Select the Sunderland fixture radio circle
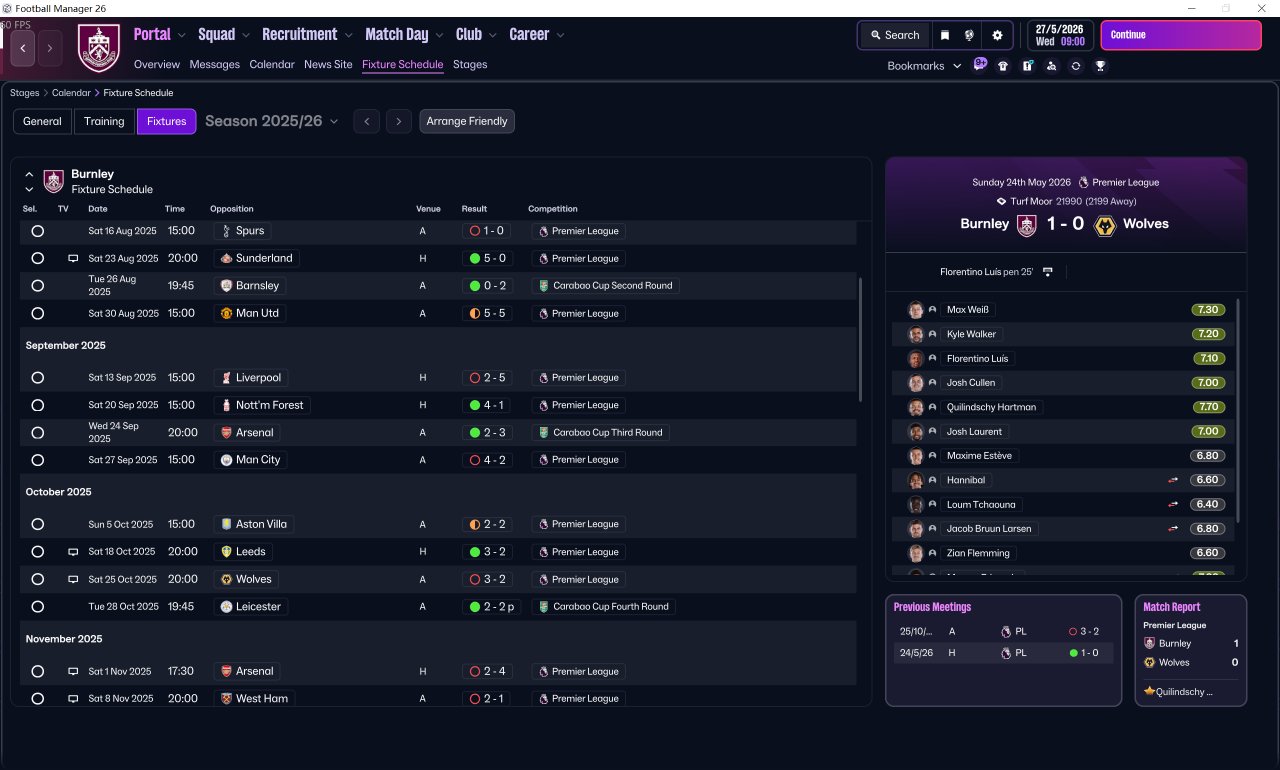This screenshot has width=1280, height=770. [37, 258]
